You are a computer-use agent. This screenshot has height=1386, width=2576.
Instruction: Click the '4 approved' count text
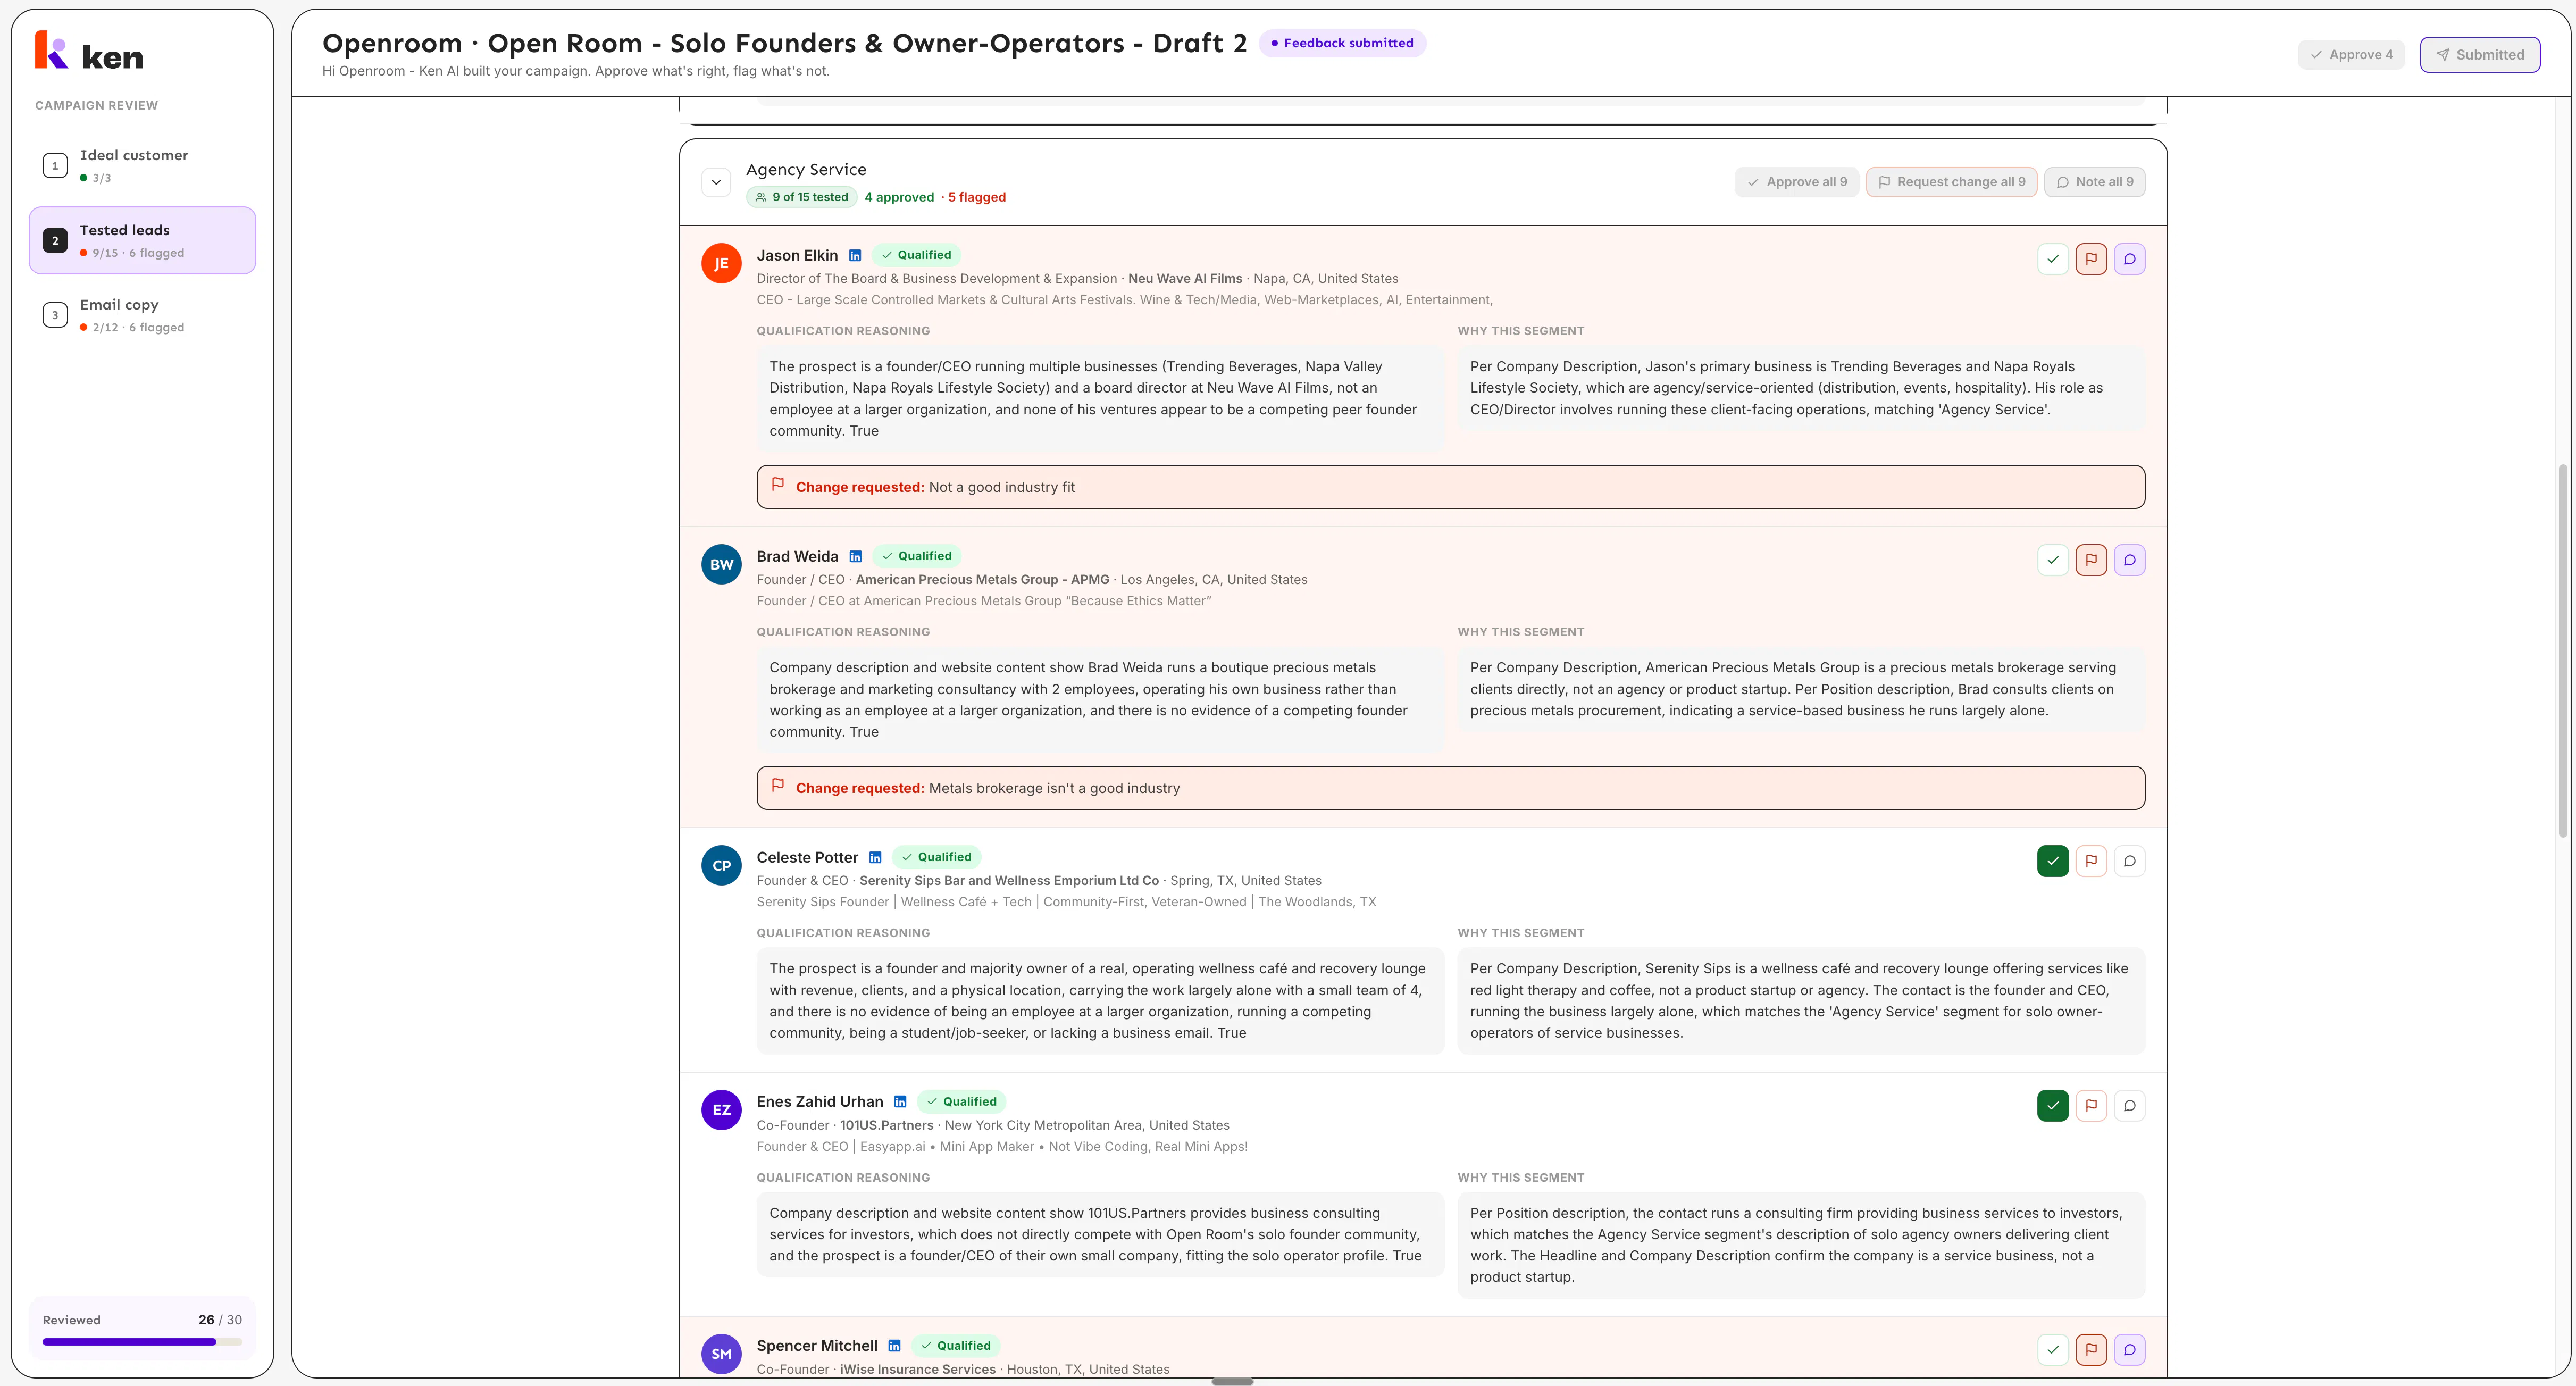click(899, 197)
